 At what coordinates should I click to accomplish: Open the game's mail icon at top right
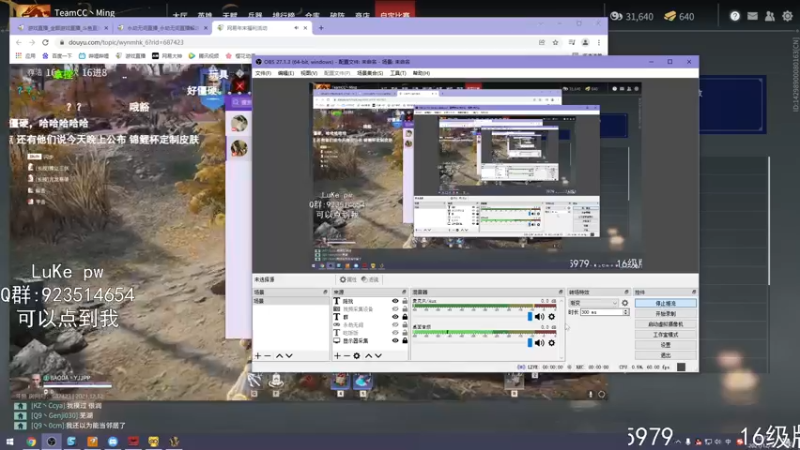[x=752, y=16]
